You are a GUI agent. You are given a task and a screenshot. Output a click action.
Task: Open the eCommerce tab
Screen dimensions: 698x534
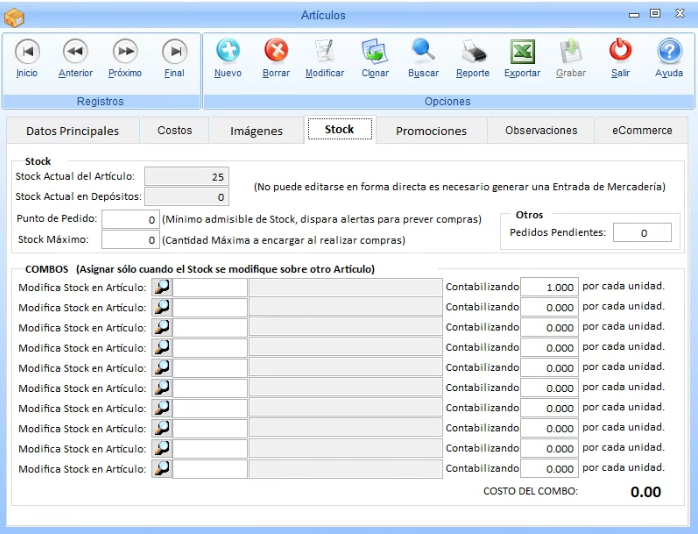tap(642, 131)
